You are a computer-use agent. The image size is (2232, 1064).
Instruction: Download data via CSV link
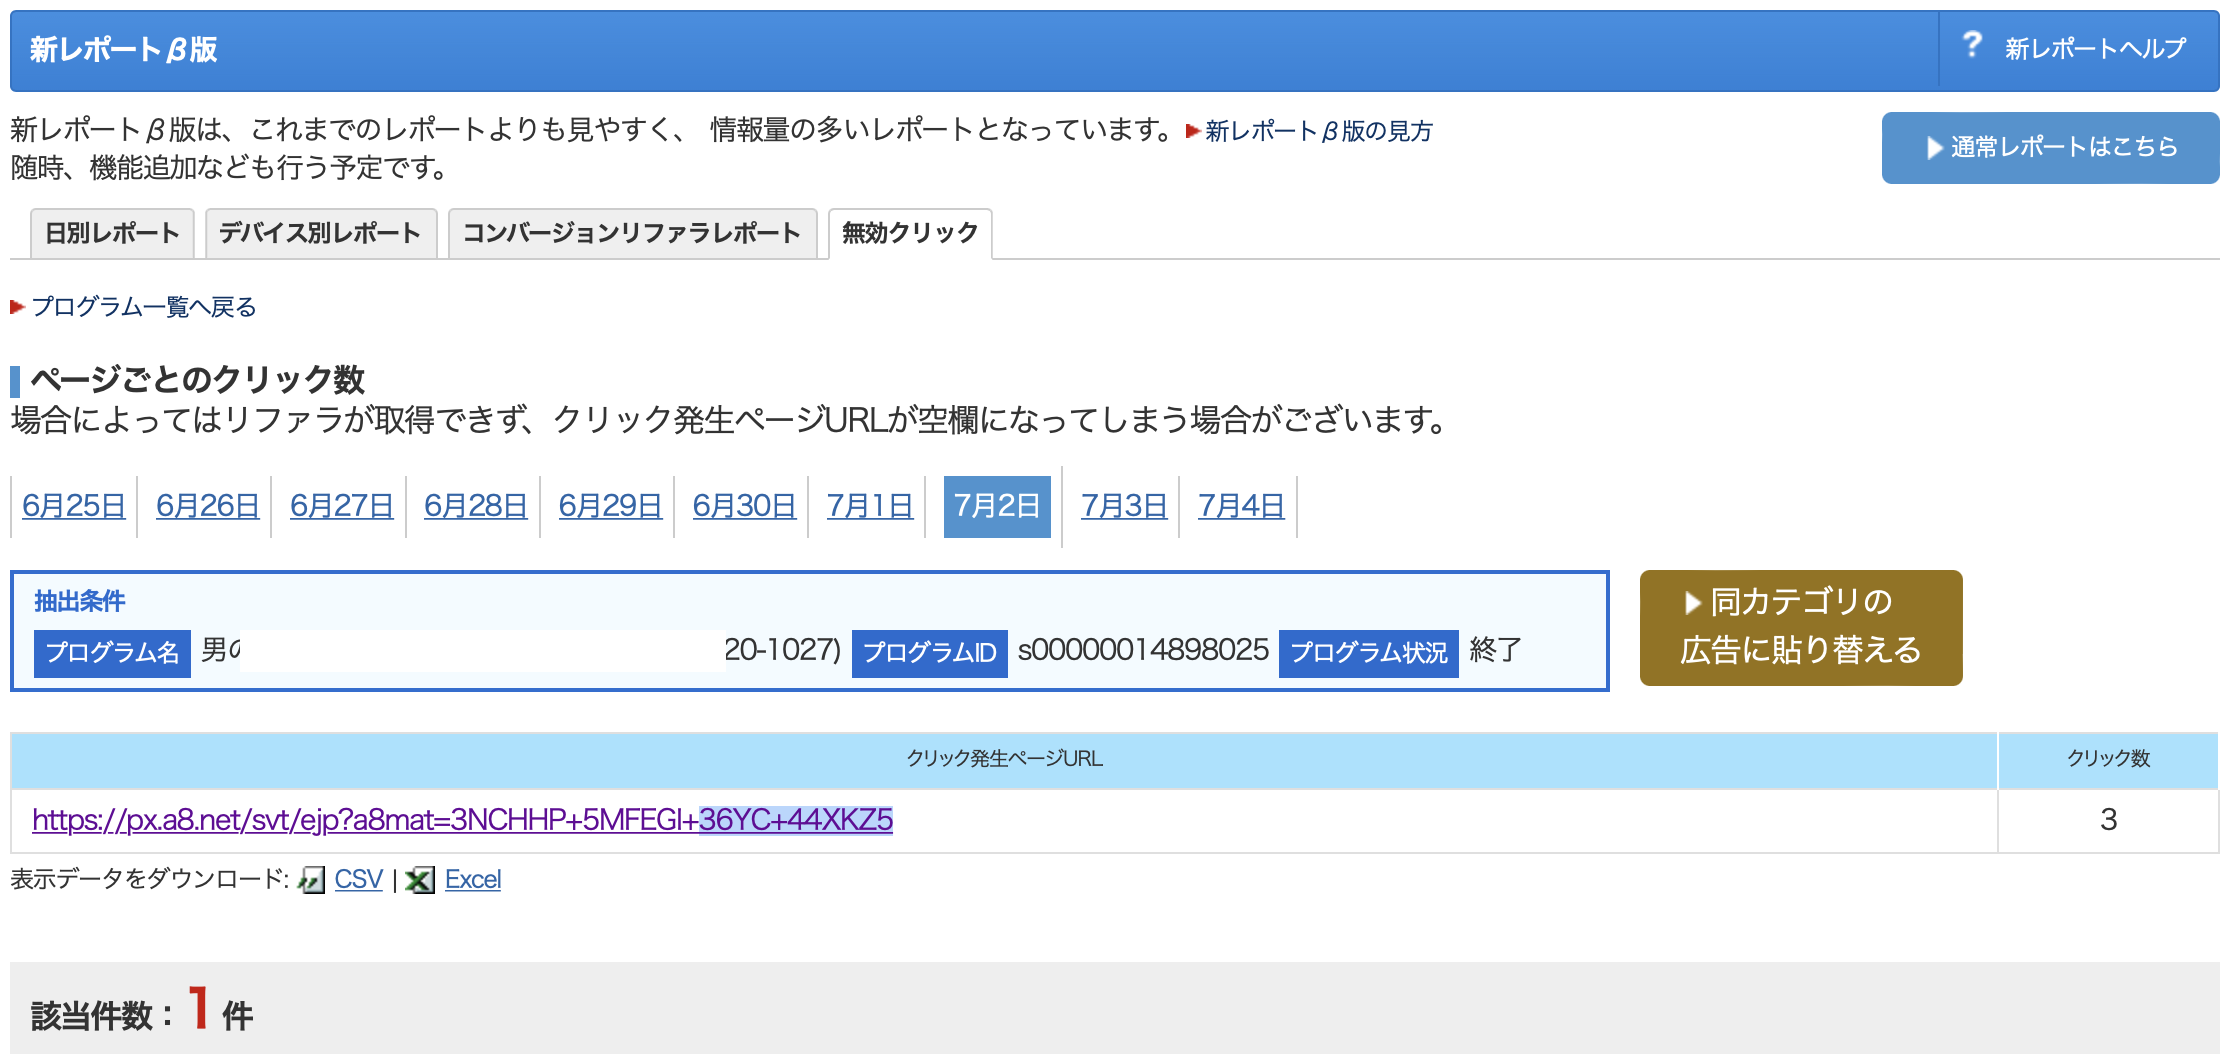358,880
